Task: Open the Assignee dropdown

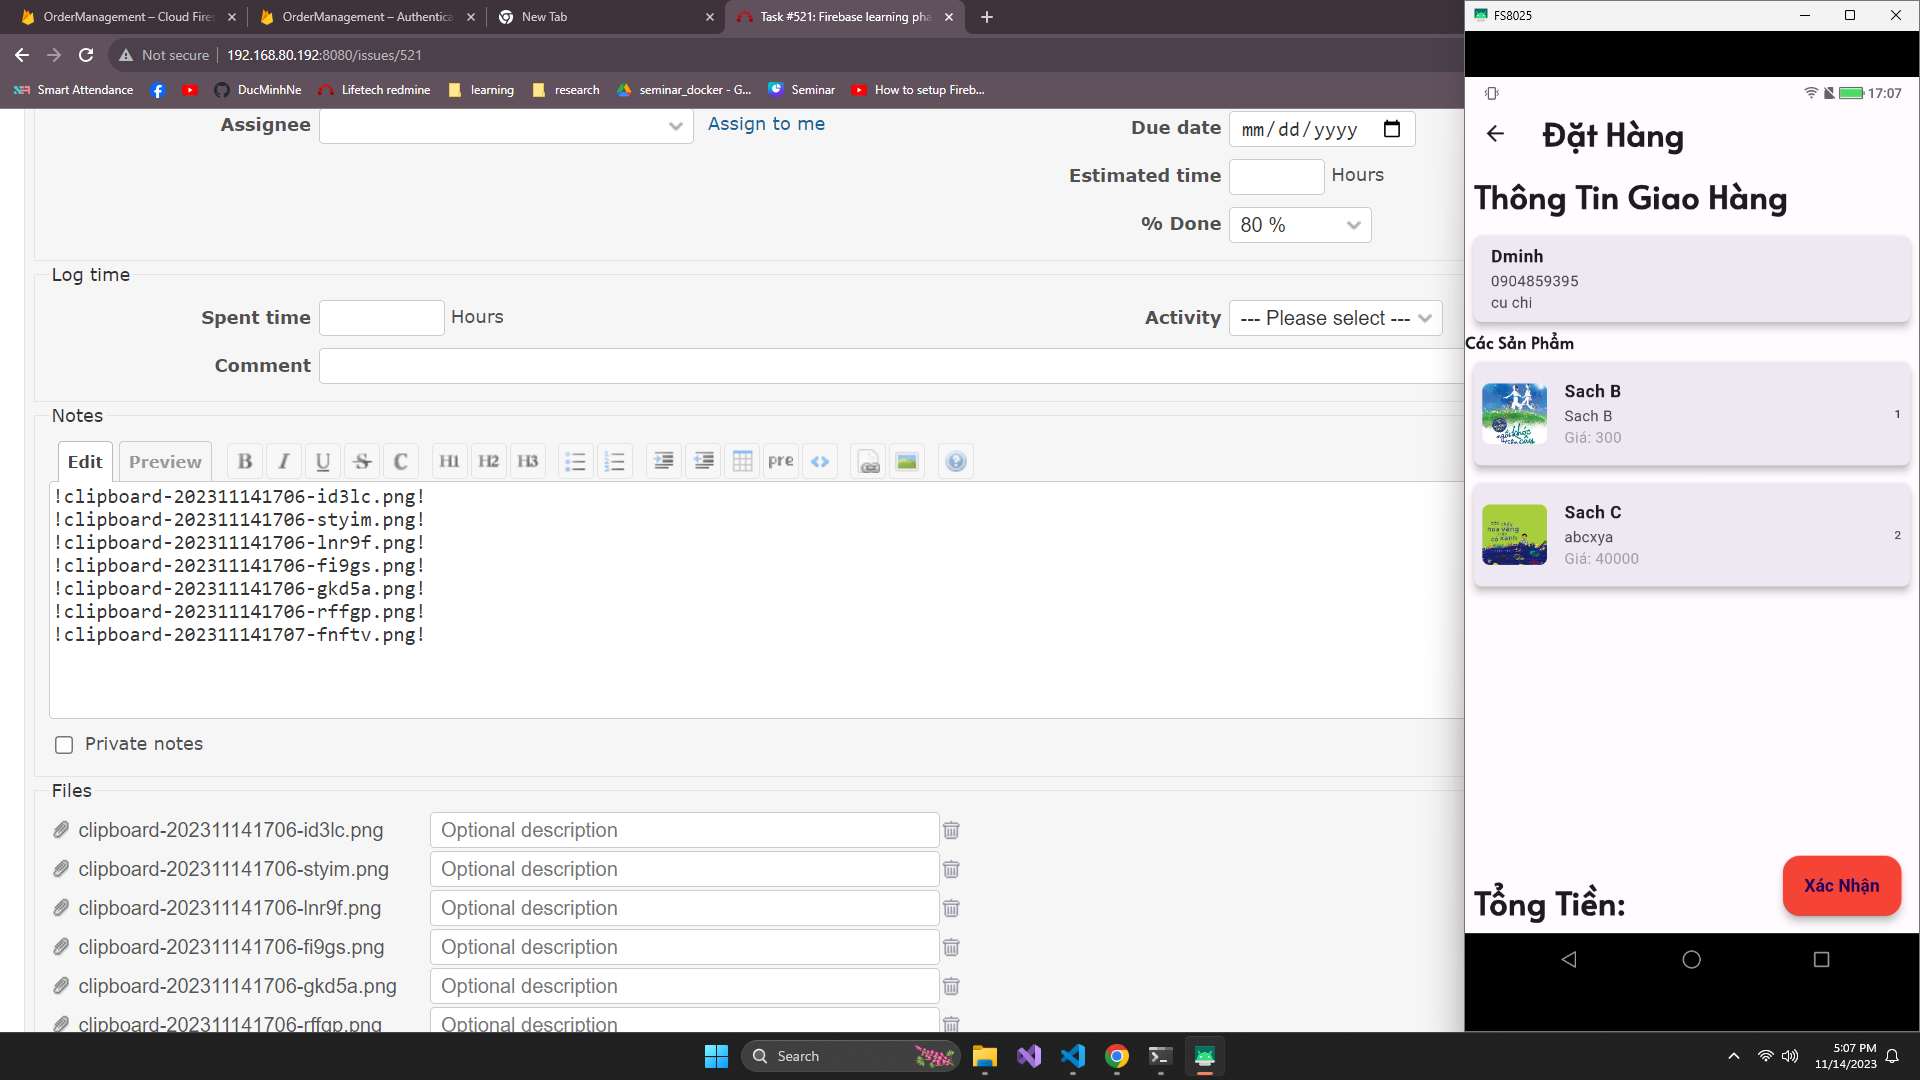Action: (x=506, y=126)
